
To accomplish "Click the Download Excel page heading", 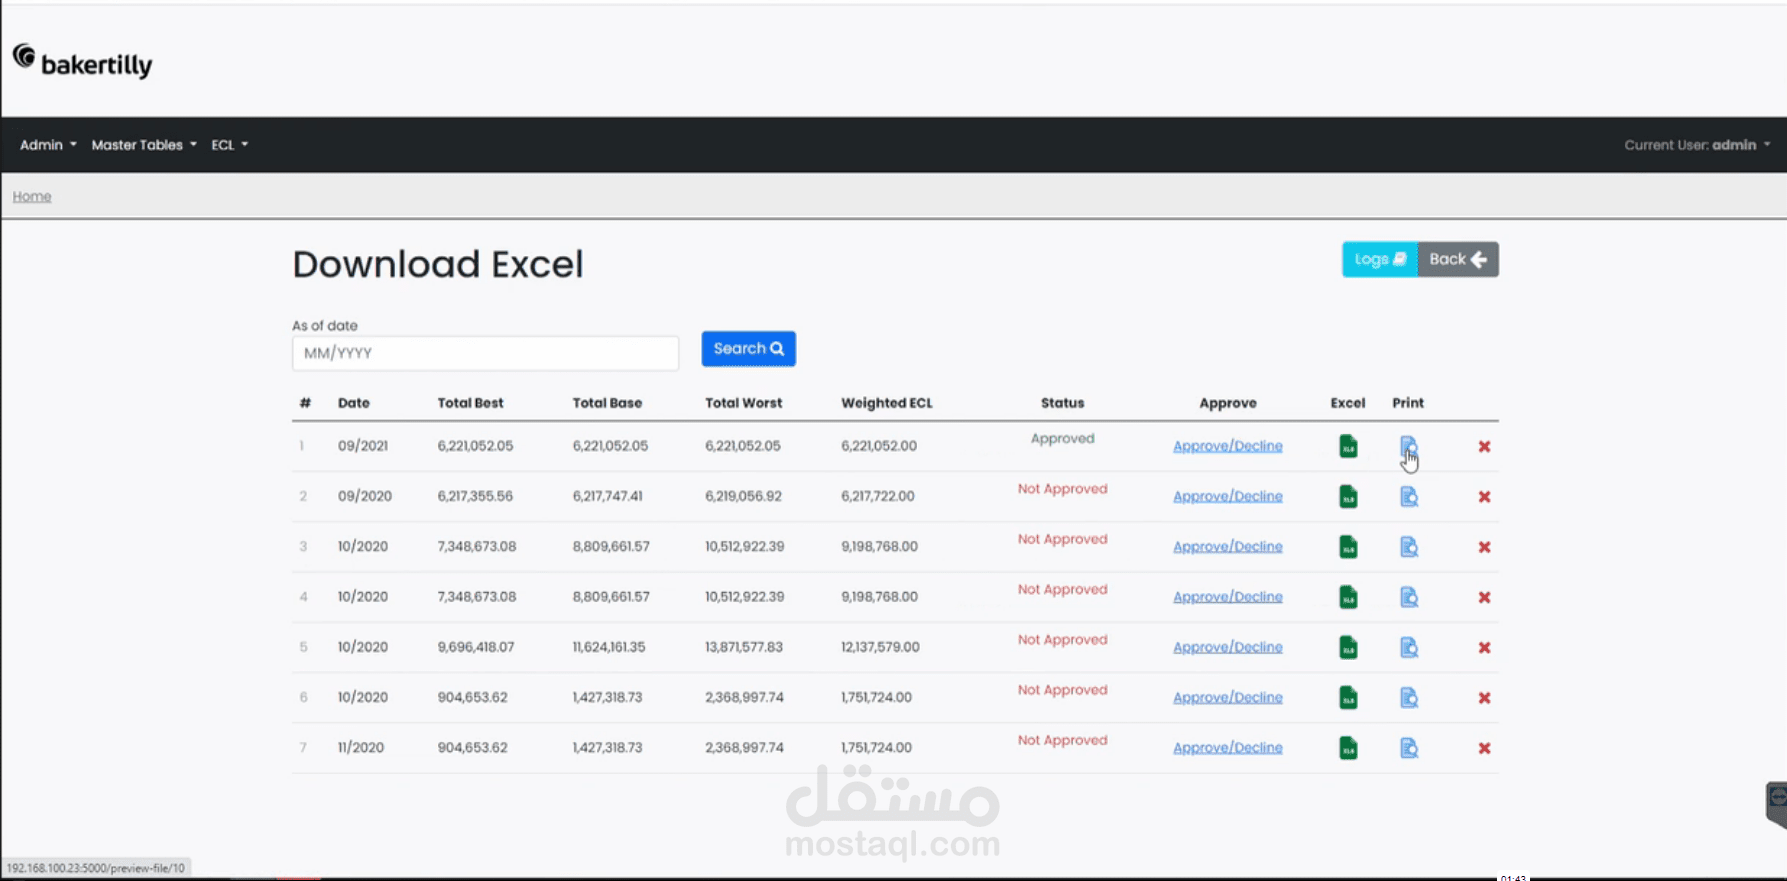I will pyautogui.click(x=437, y=264).
